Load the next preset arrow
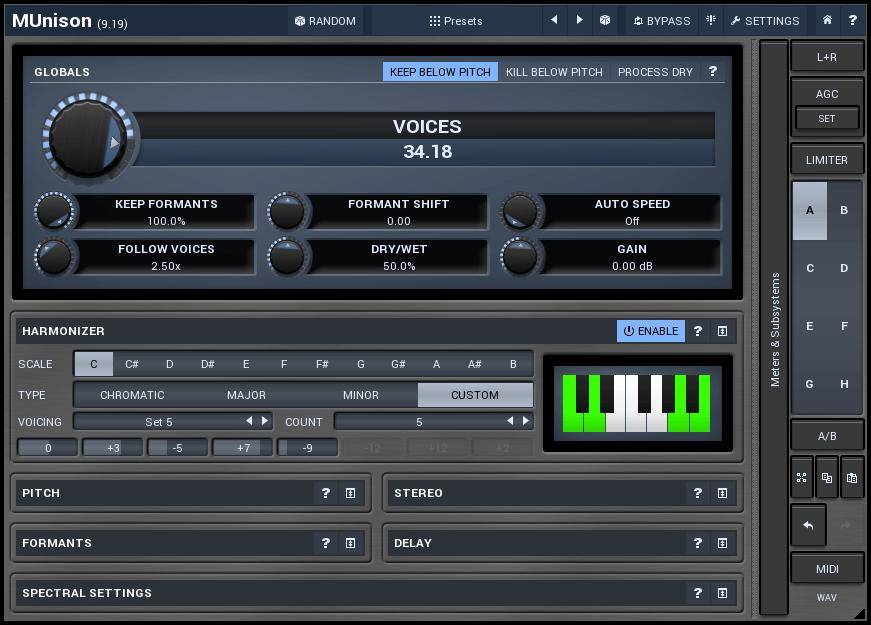Image resolution: width=871 pixels, height=625 pixels. [x=579, y=20]
